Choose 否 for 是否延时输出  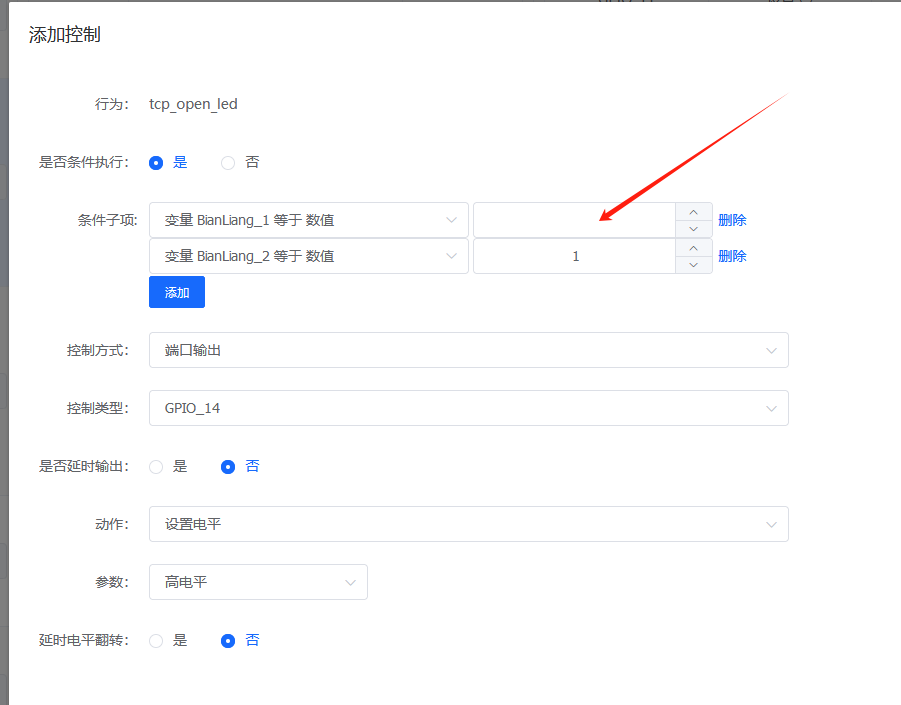click(x=228, y=466)
